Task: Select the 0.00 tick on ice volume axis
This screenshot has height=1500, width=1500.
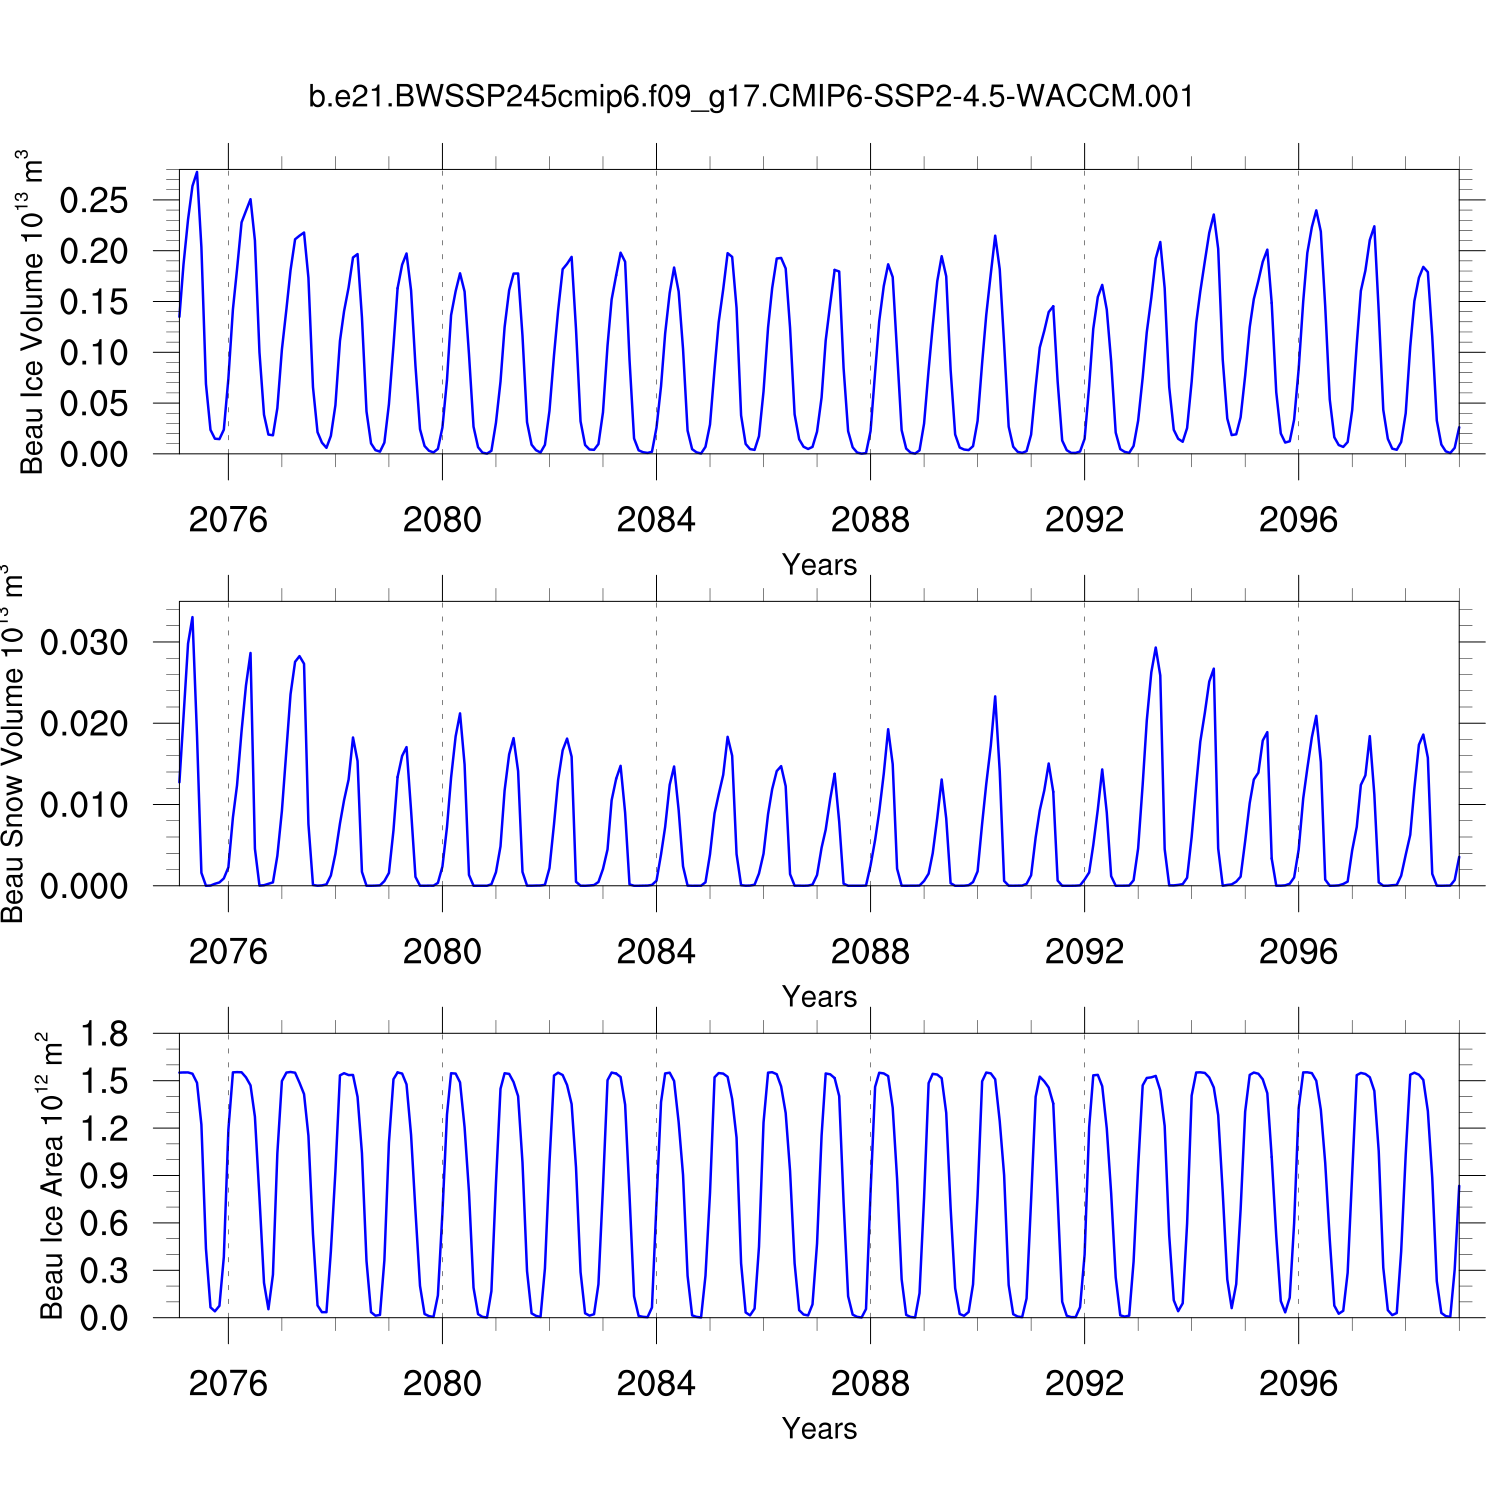Action: (94, 454)
